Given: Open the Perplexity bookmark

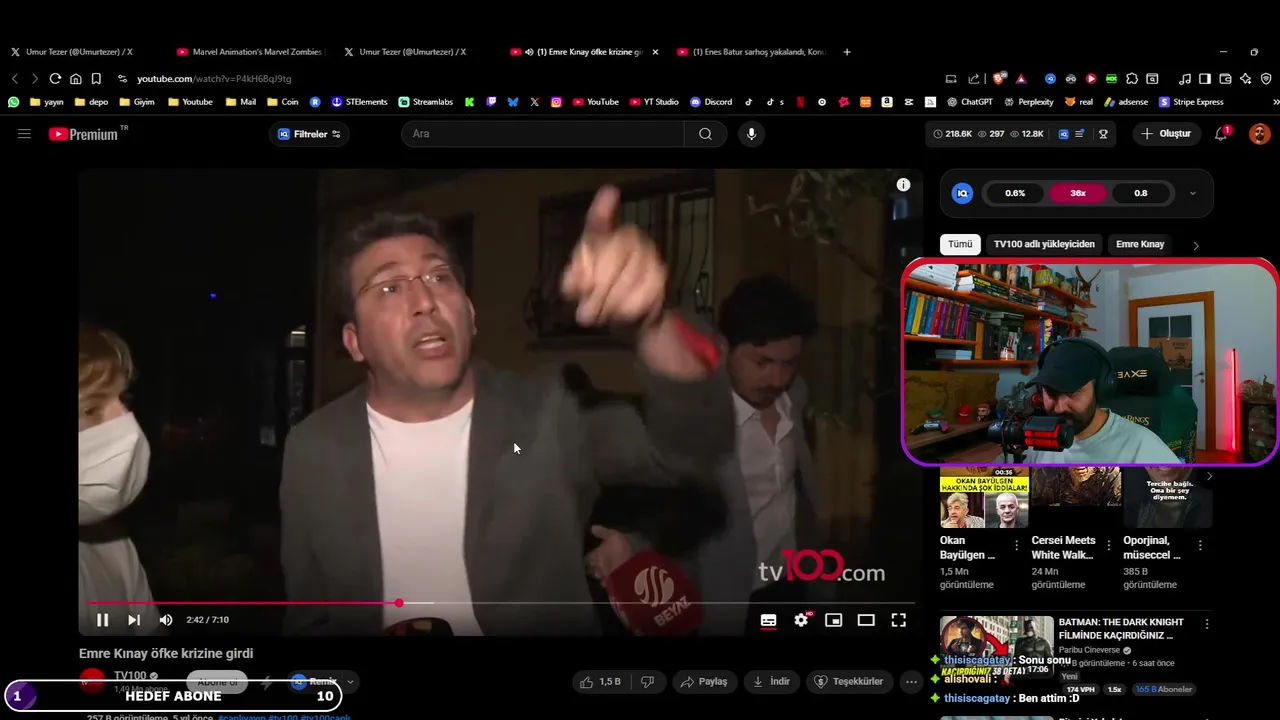Looking at the screenshot, I should coord(1029,102).
